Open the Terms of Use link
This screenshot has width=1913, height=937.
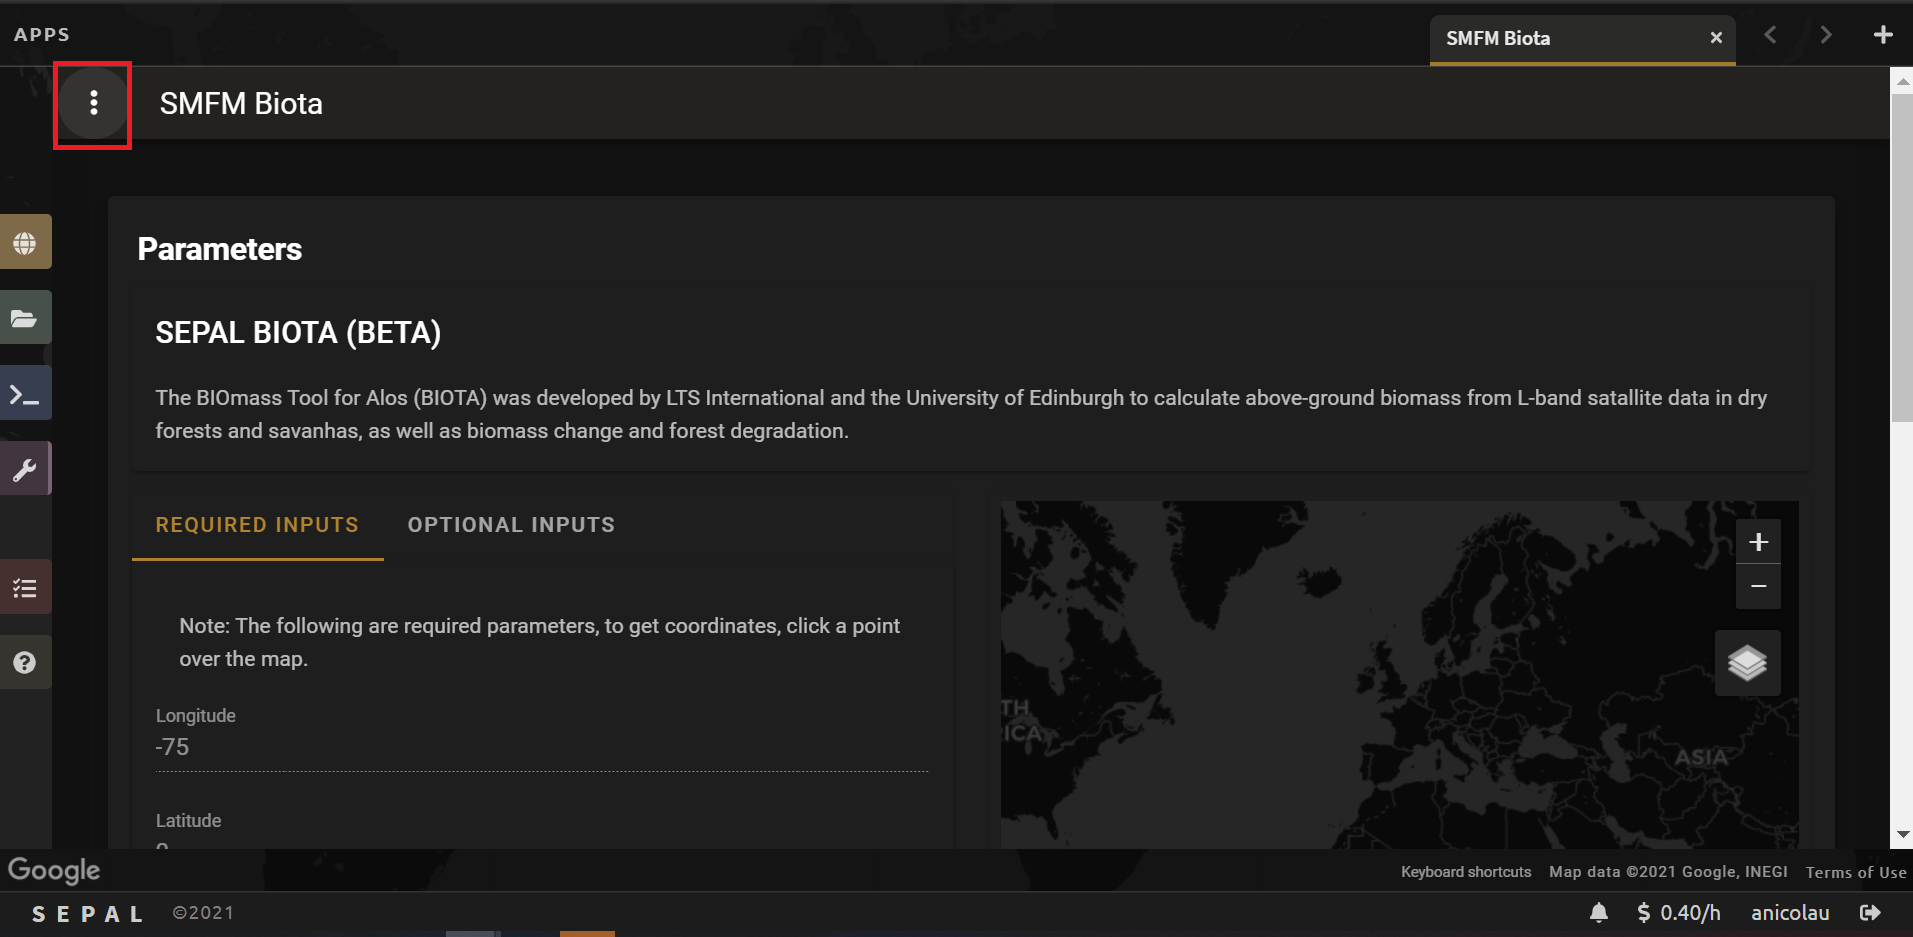pos(1856,872)
